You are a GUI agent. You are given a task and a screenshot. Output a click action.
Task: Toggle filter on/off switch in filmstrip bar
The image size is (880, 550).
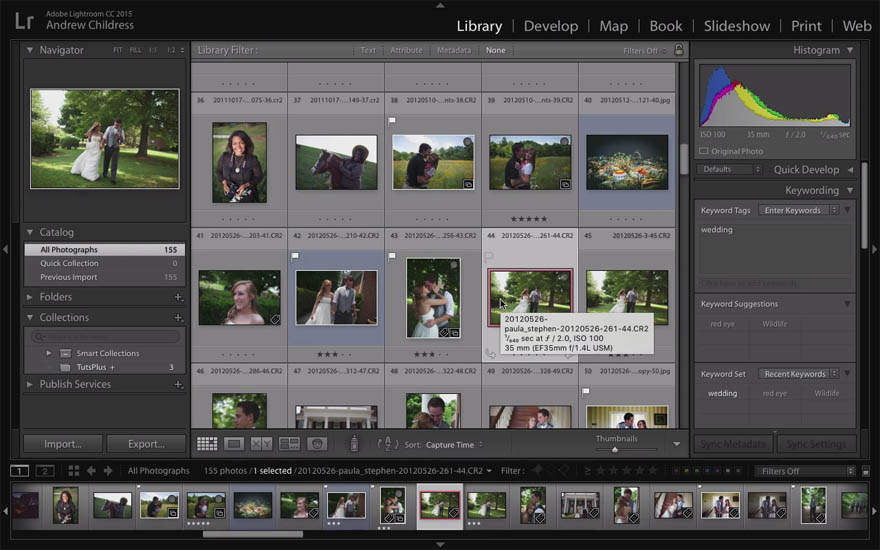[x=865, y=471]
